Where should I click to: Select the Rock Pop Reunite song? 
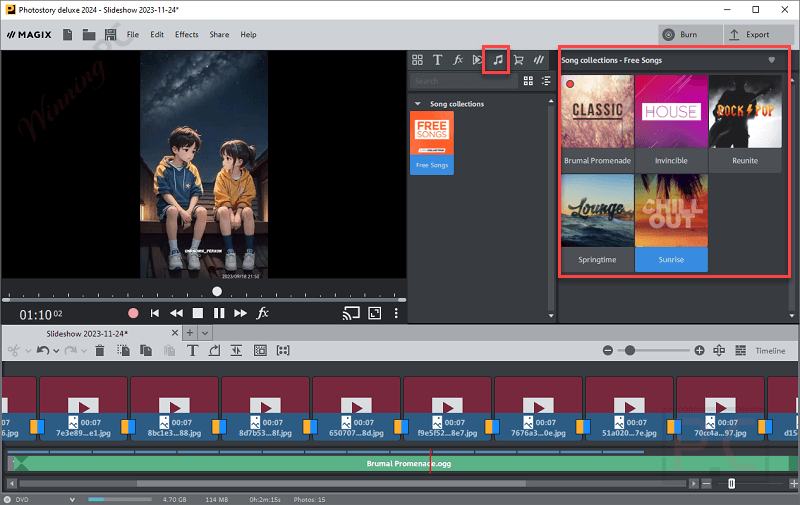(745, 124)
